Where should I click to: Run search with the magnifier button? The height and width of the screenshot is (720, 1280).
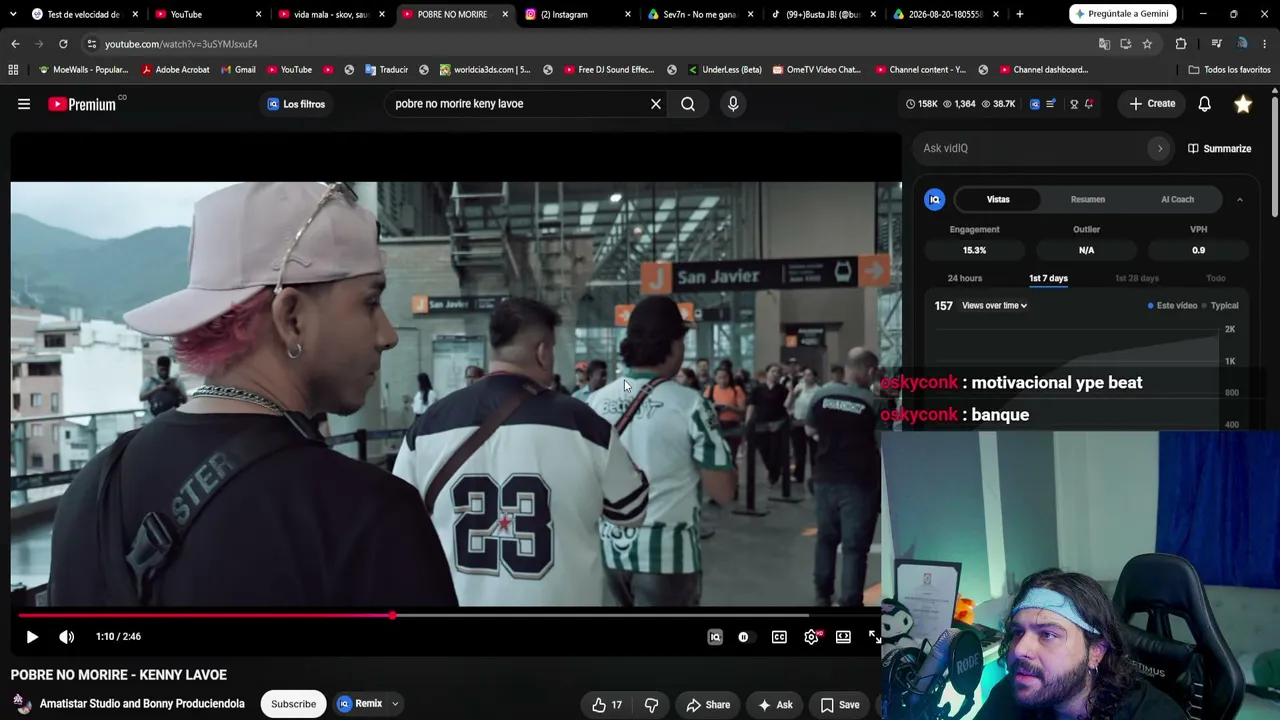pos(688,104)
